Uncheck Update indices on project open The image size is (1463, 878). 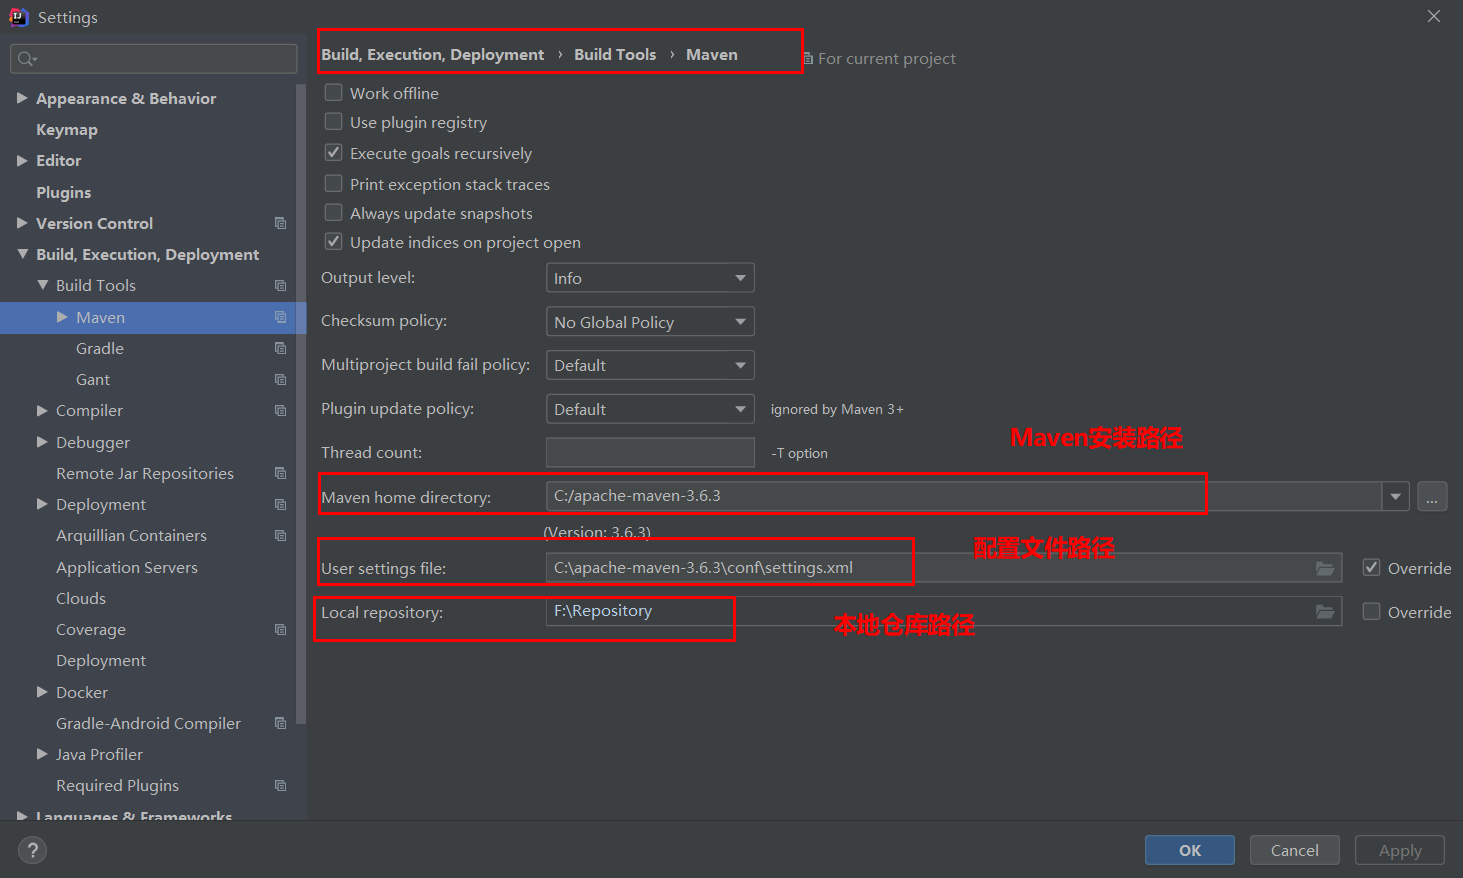(x=334, y=241)
